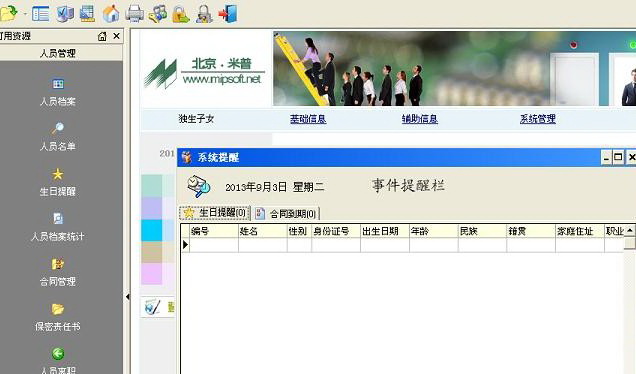Click the purple color block on the left
The image size is (636, 374).
tap(152, 208)
